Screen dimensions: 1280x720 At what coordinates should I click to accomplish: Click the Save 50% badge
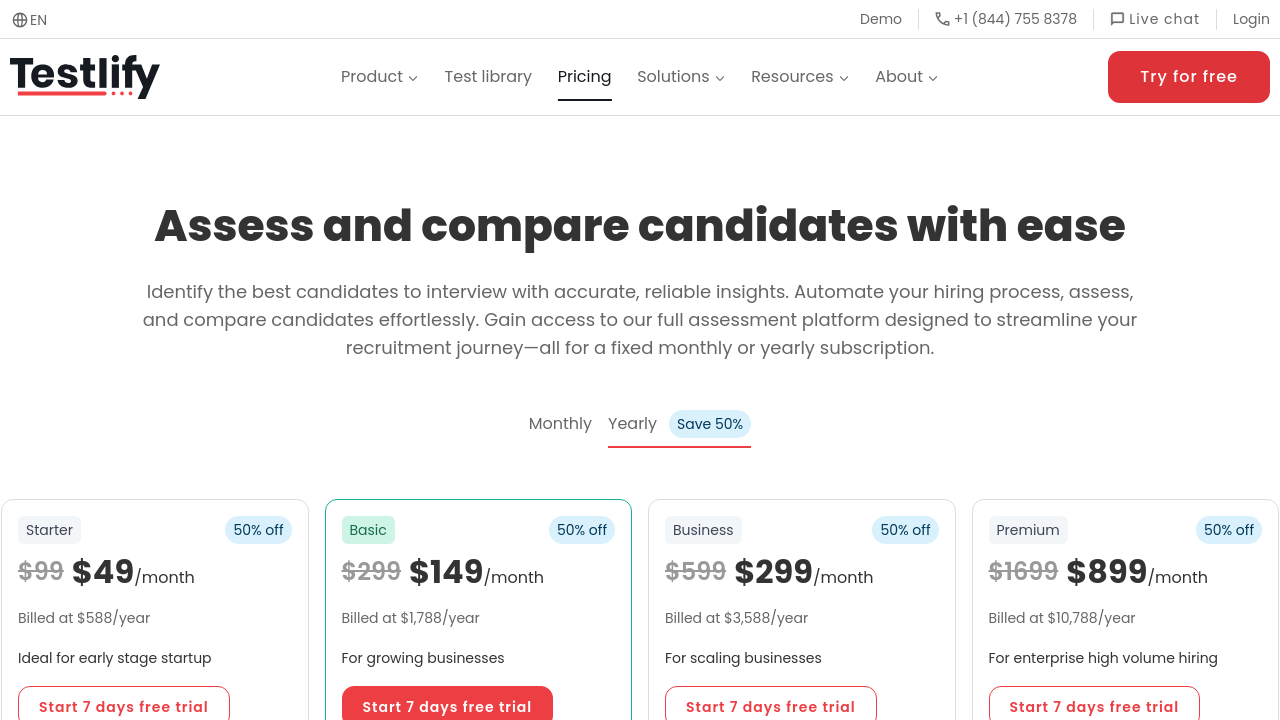(710, 424)
